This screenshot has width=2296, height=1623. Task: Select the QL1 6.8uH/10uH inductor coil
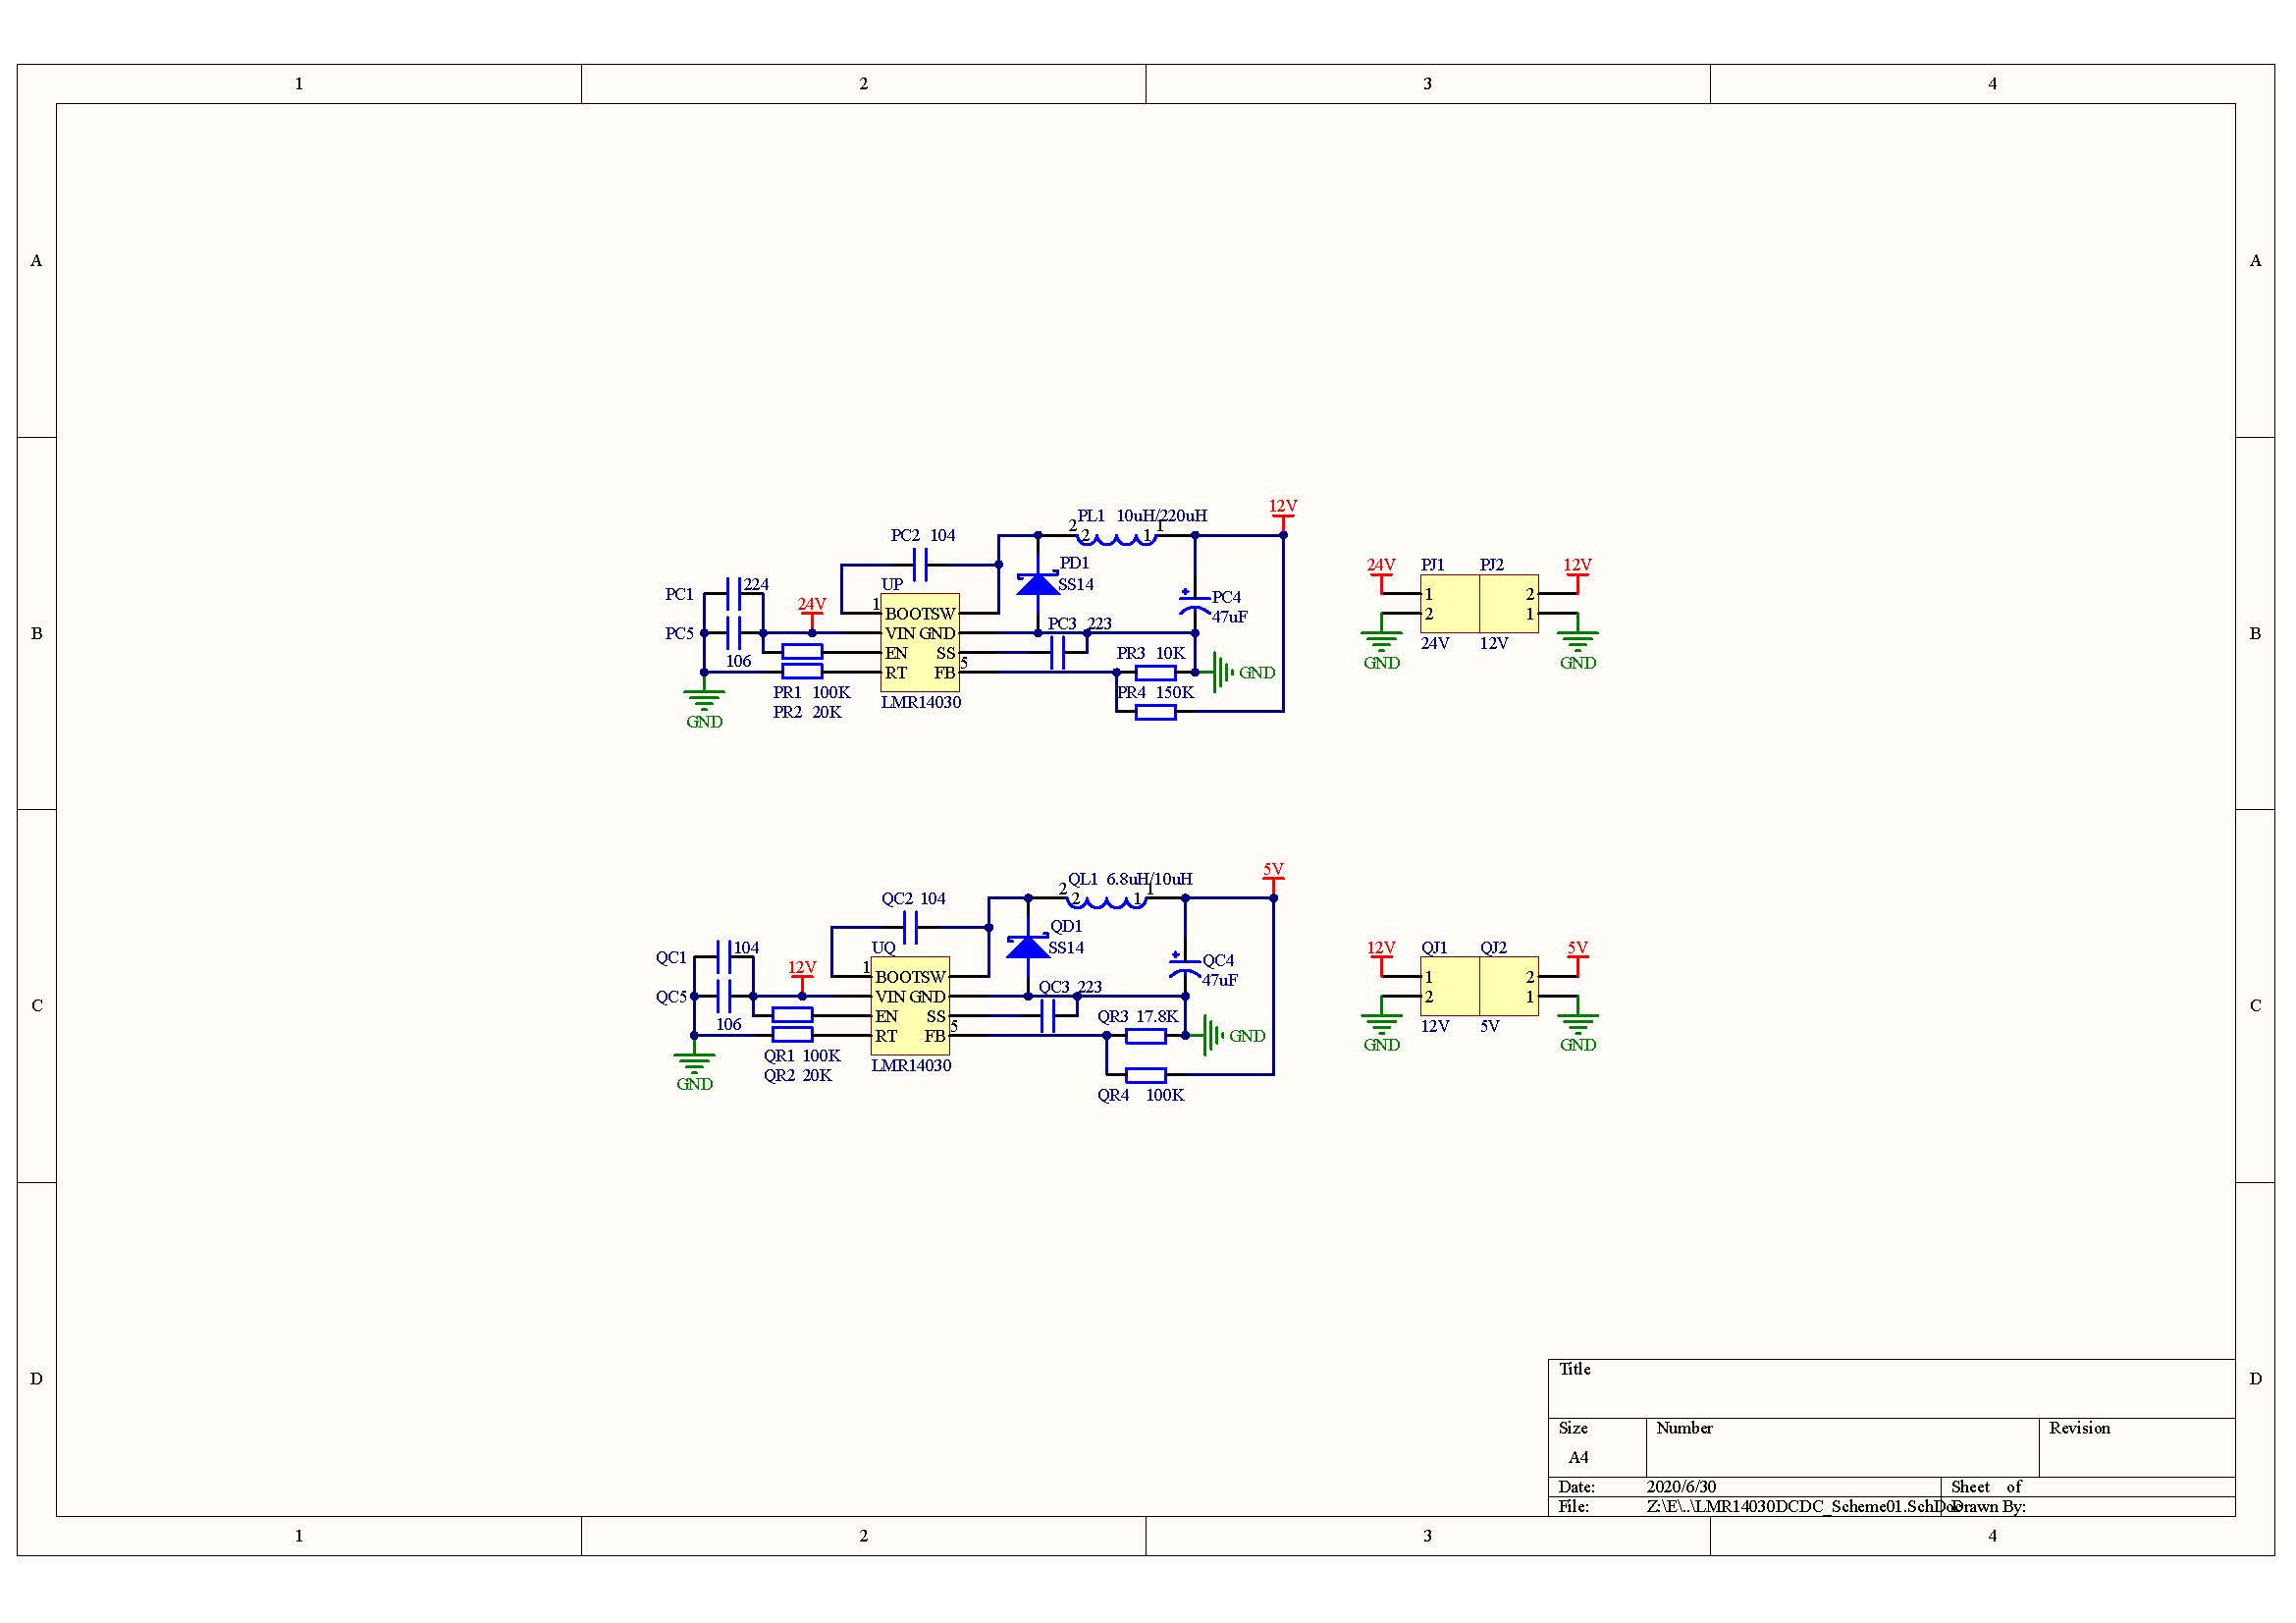(1108, 901)
